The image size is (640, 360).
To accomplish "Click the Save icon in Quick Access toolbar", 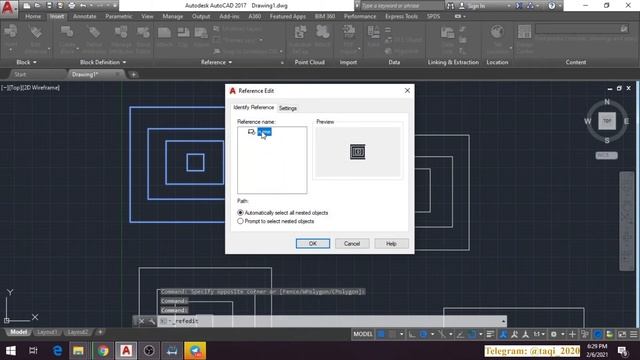I will coord(49,6).
